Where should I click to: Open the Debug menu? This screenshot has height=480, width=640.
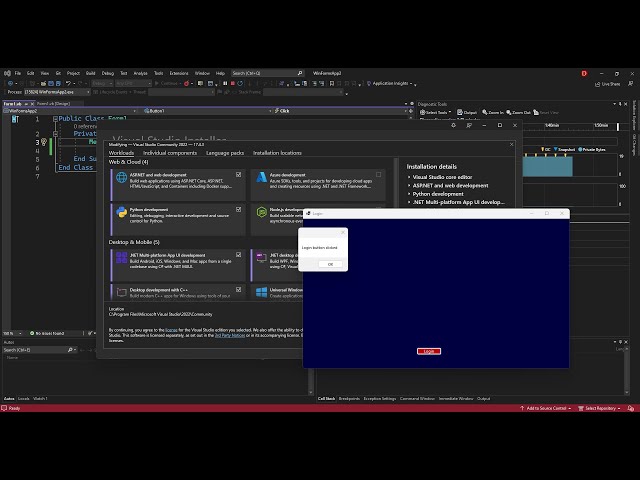tap(108, 73)
